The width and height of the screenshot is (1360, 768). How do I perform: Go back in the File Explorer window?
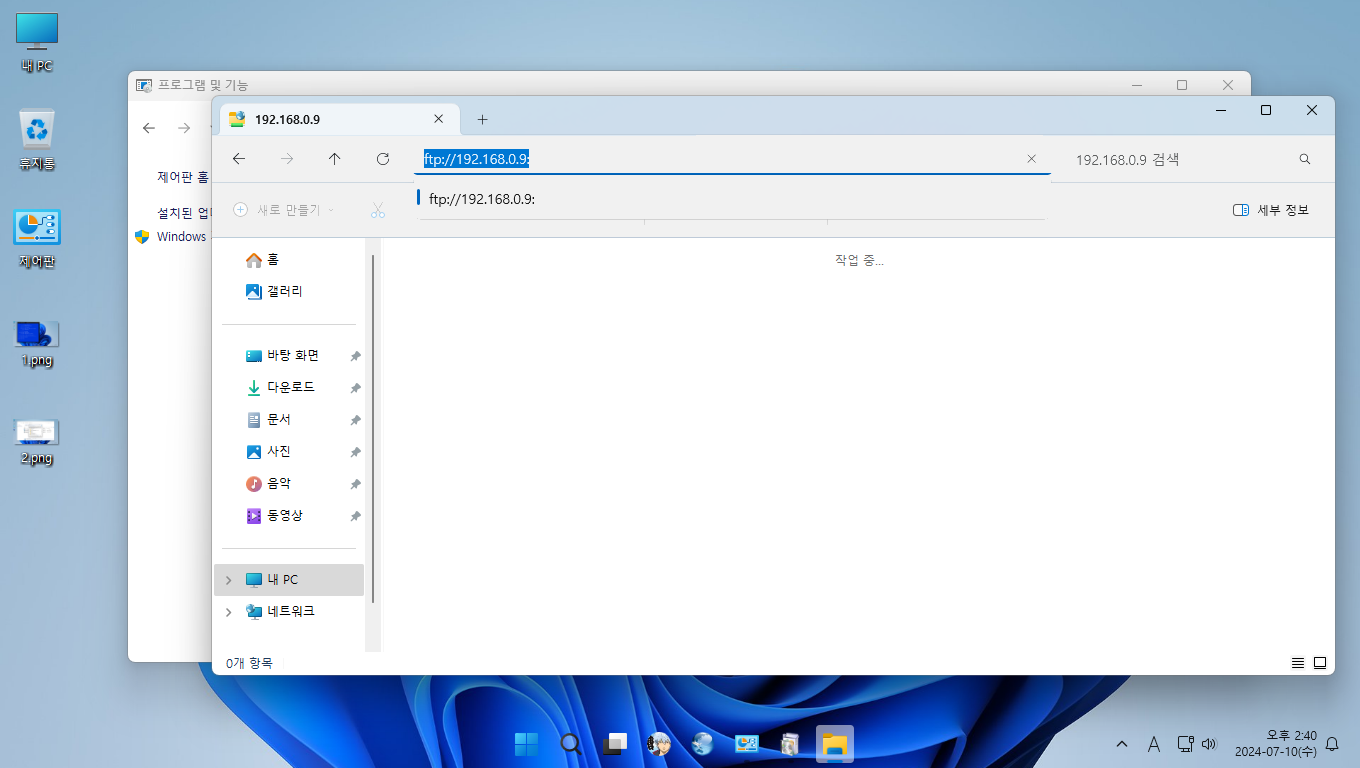(239, 159)
